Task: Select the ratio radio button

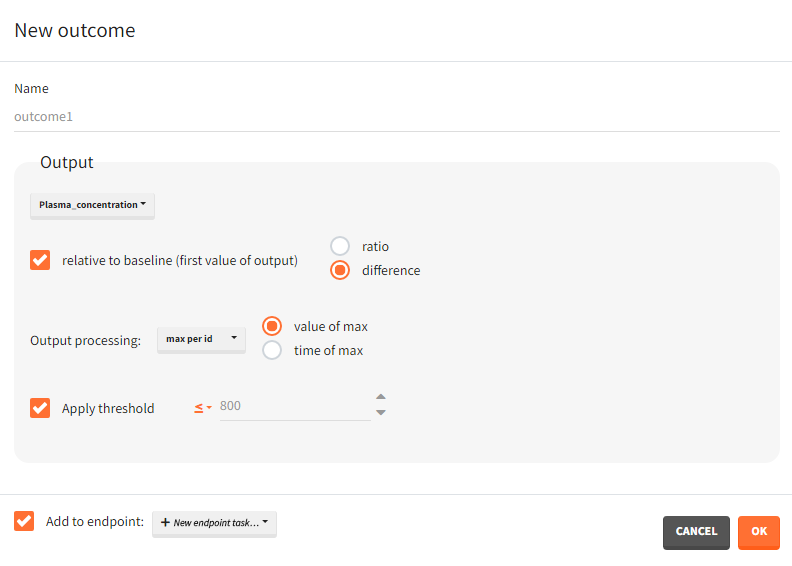Action: [340, 246]
